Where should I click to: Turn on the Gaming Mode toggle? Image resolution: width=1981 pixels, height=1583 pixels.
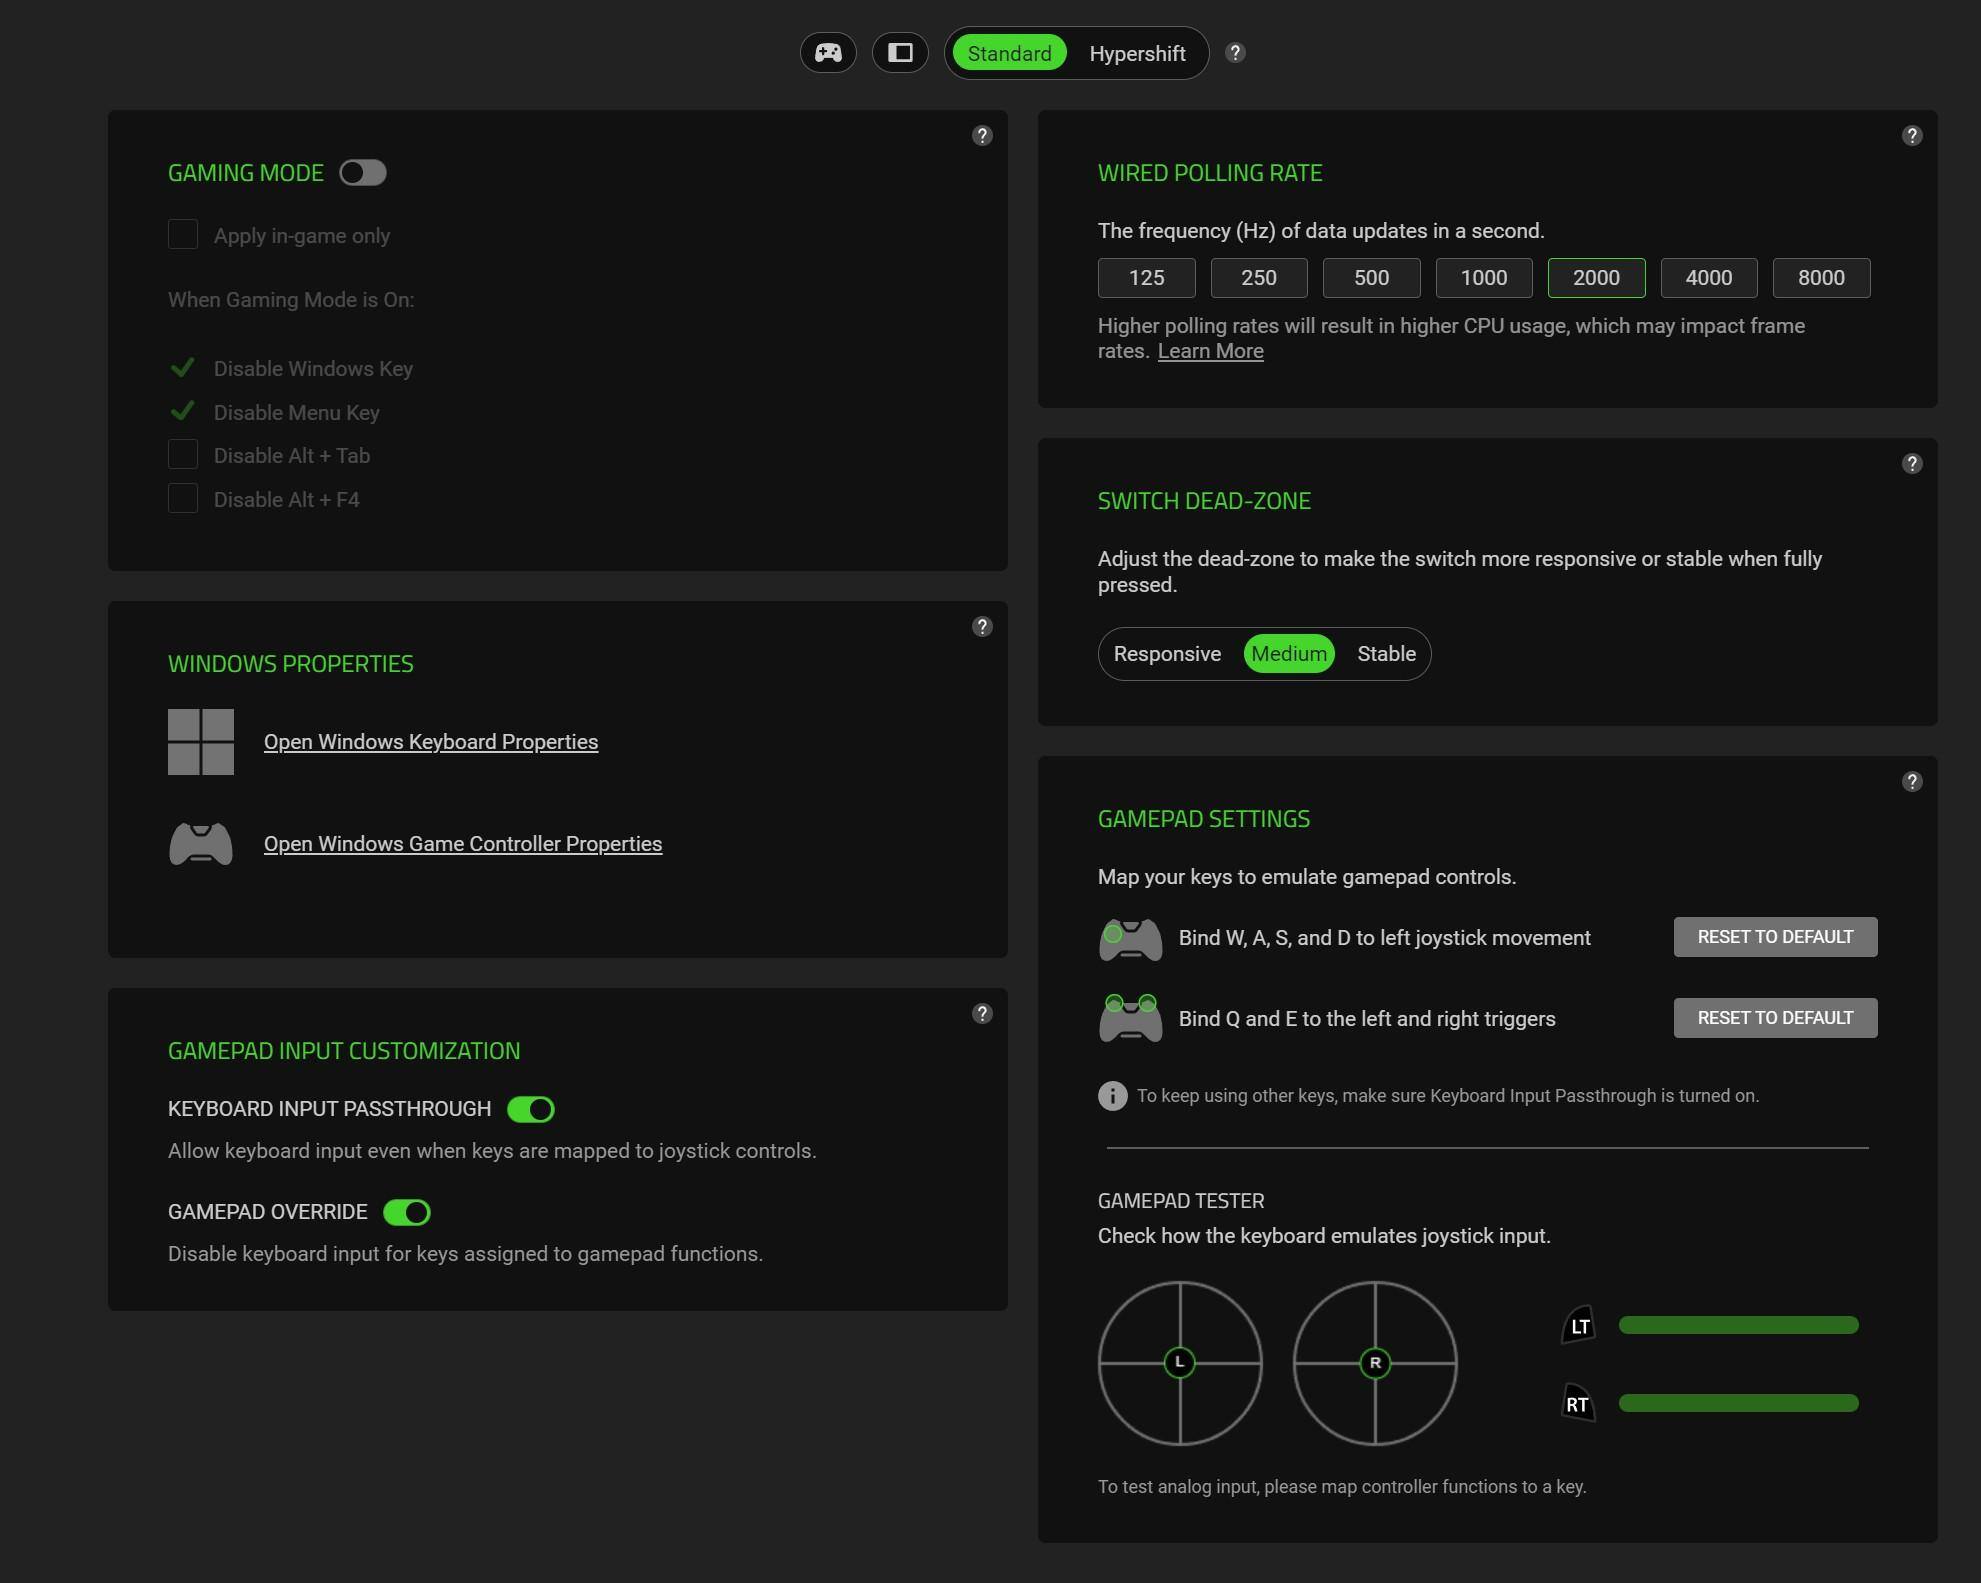tap(362, 173)
